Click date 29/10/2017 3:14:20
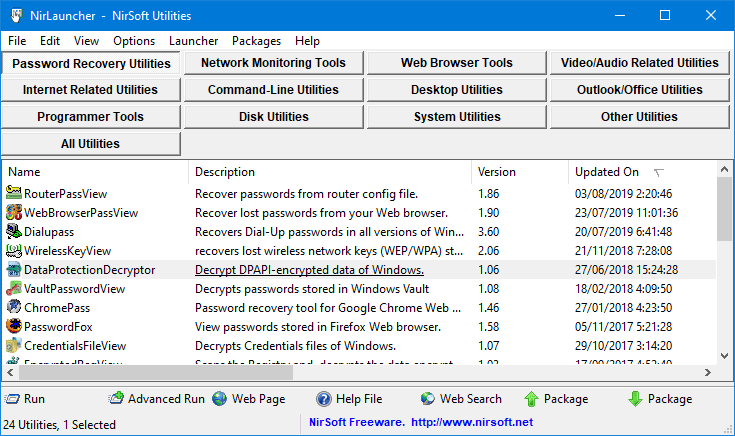 click(x=623, y=346)
